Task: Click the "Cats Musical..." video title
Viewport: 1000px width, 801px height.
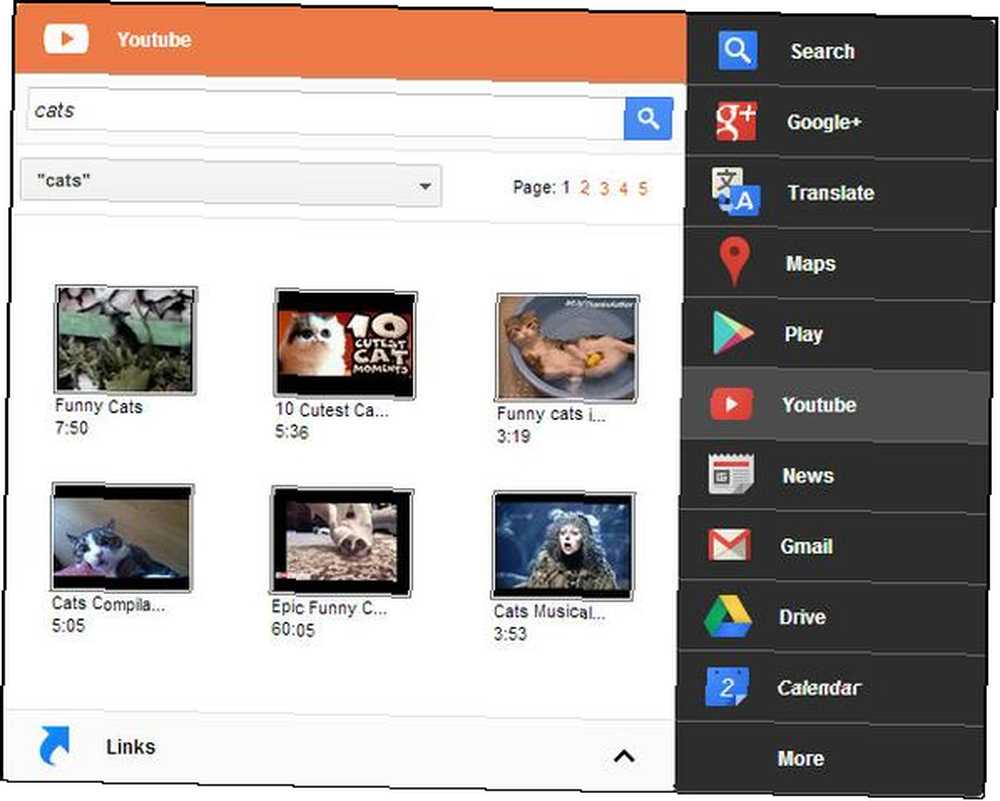Action: 549,612
